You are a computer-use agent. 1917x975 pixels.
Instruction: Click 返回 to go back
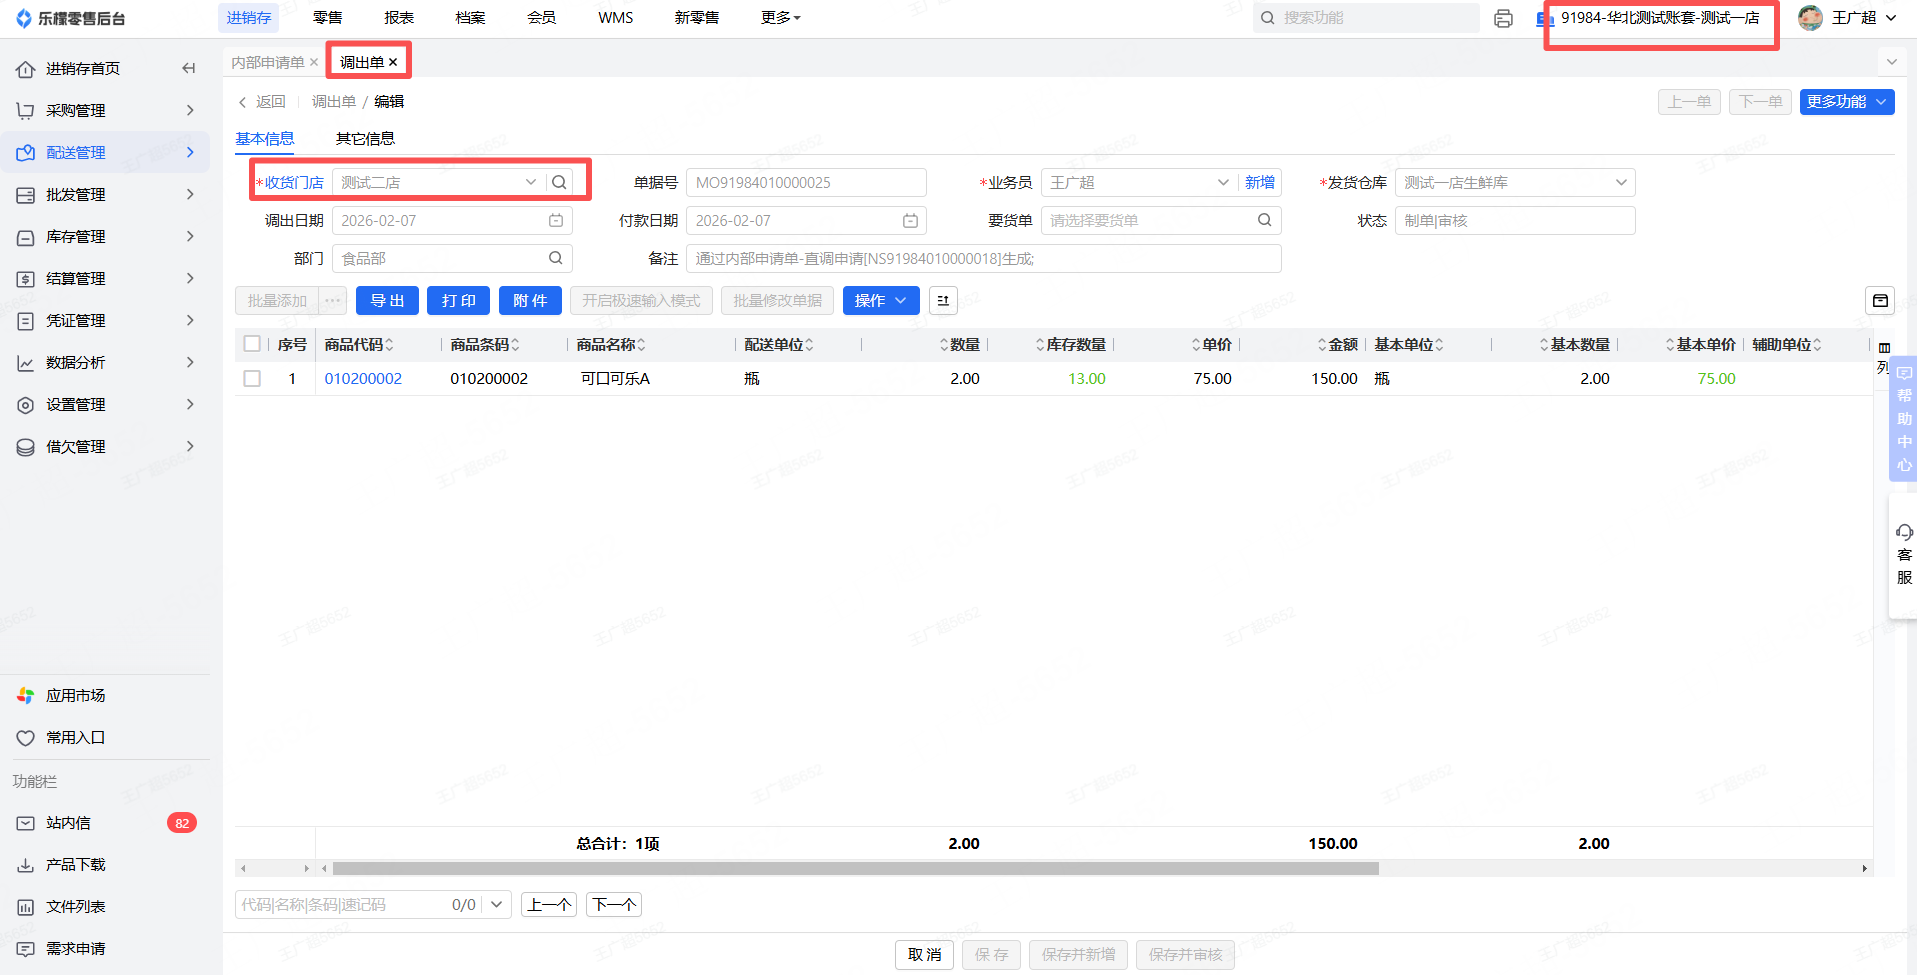pyautogui.click(x=262, y=101)
